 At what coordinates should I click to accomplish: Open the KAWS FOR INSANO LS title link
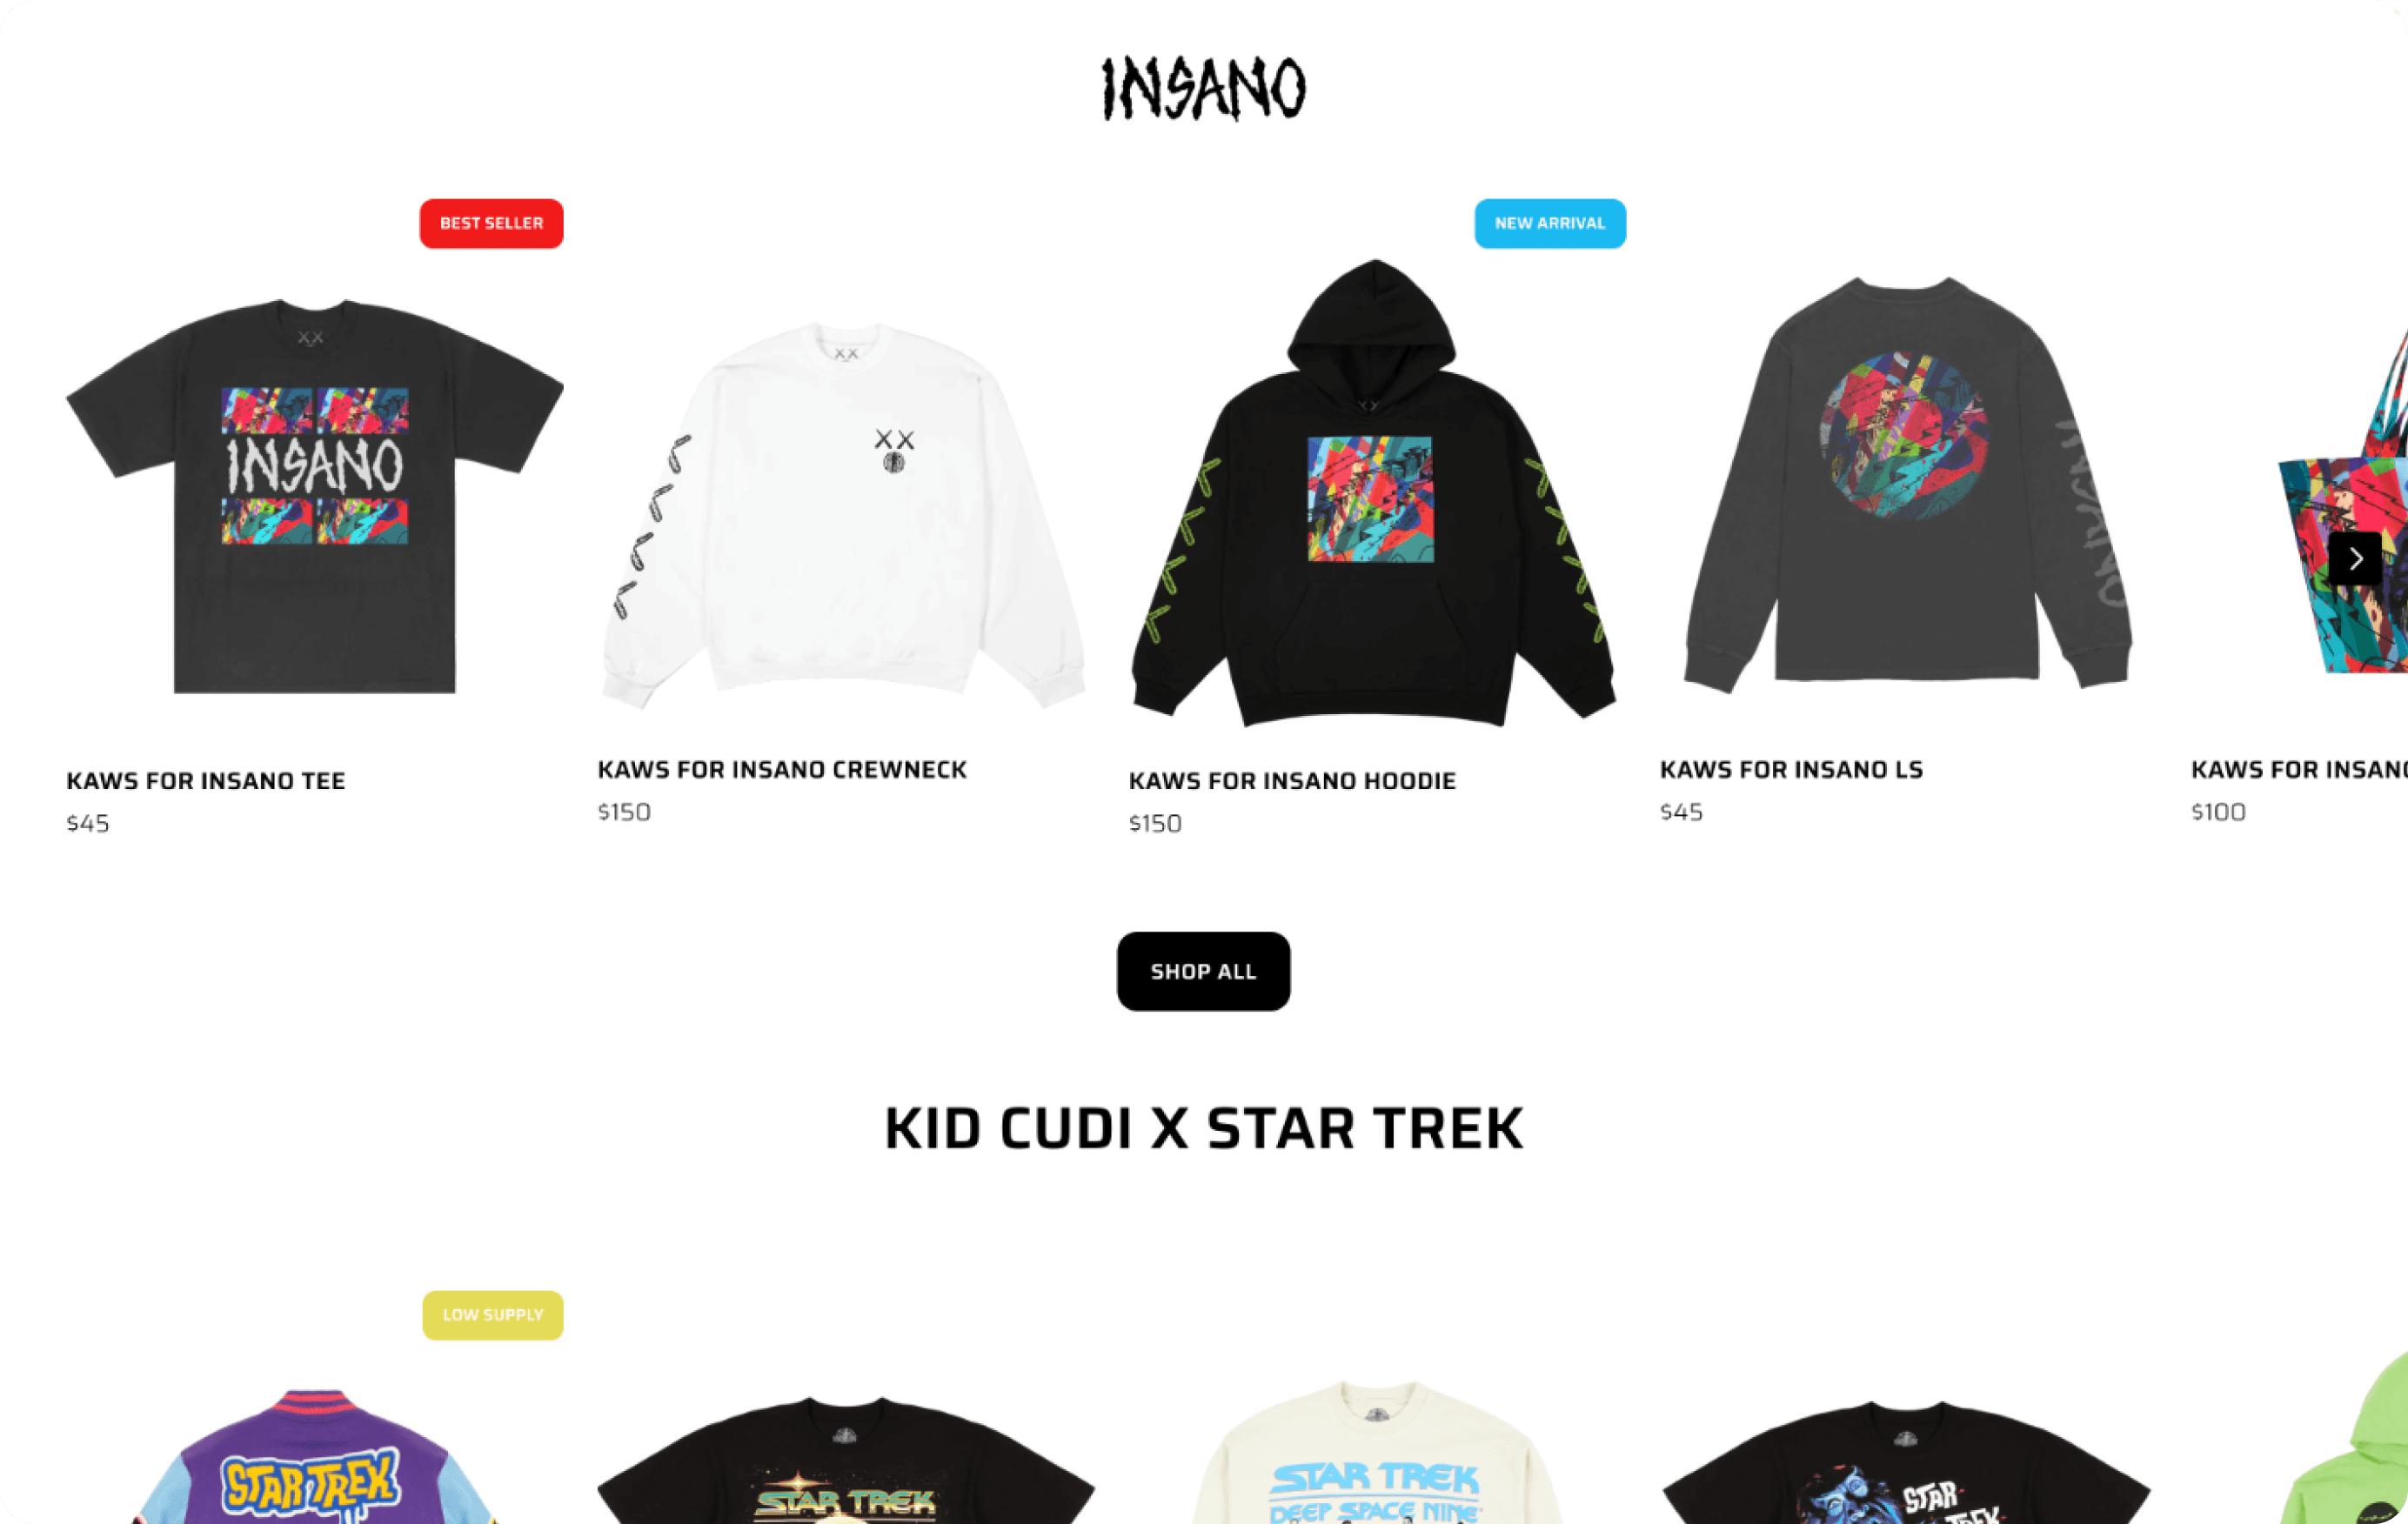(x=1791, y=770)
